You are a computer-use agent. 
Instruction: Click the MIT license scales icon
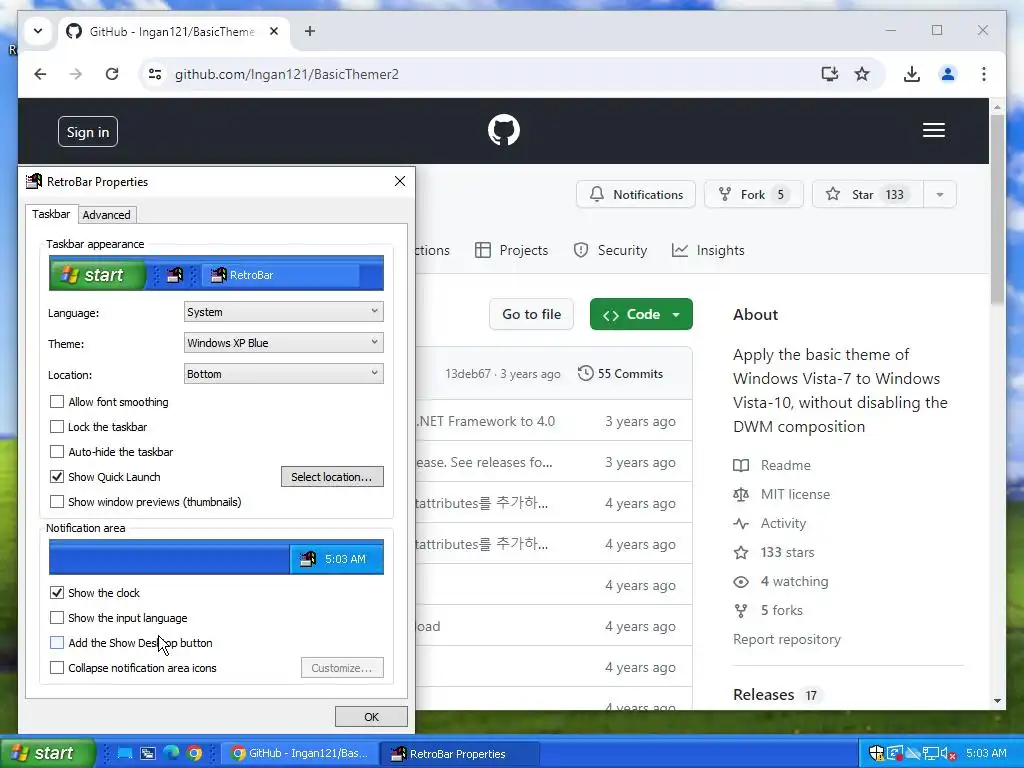741,494
